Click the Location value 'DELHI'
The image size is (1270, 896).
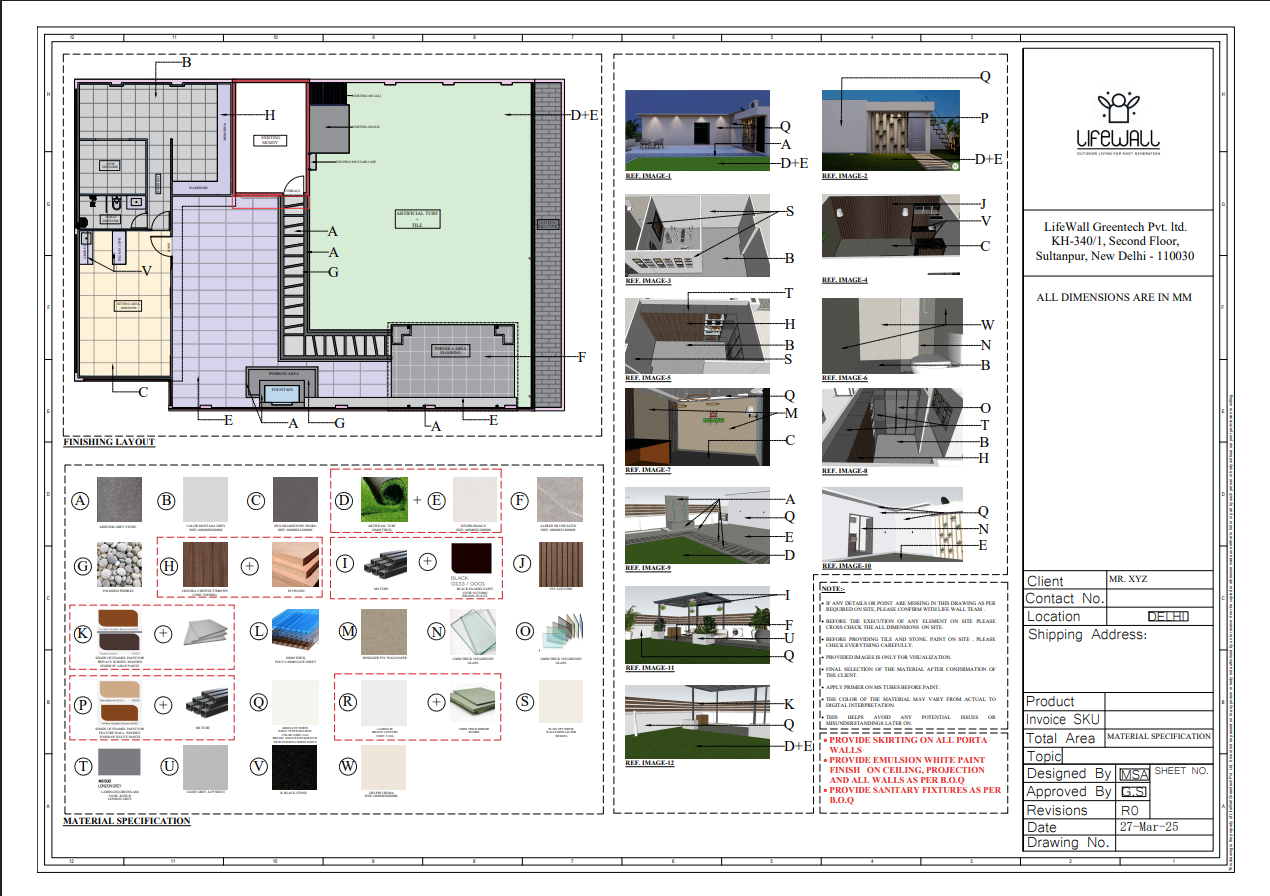pyautogui.click(x=1166, y=616)
